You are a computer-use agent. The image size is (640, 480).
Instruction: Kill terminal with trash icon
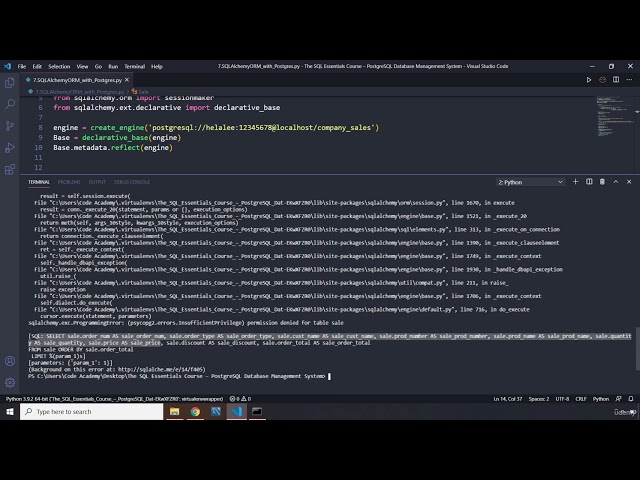pyautogui.click(x=602, y=182)
